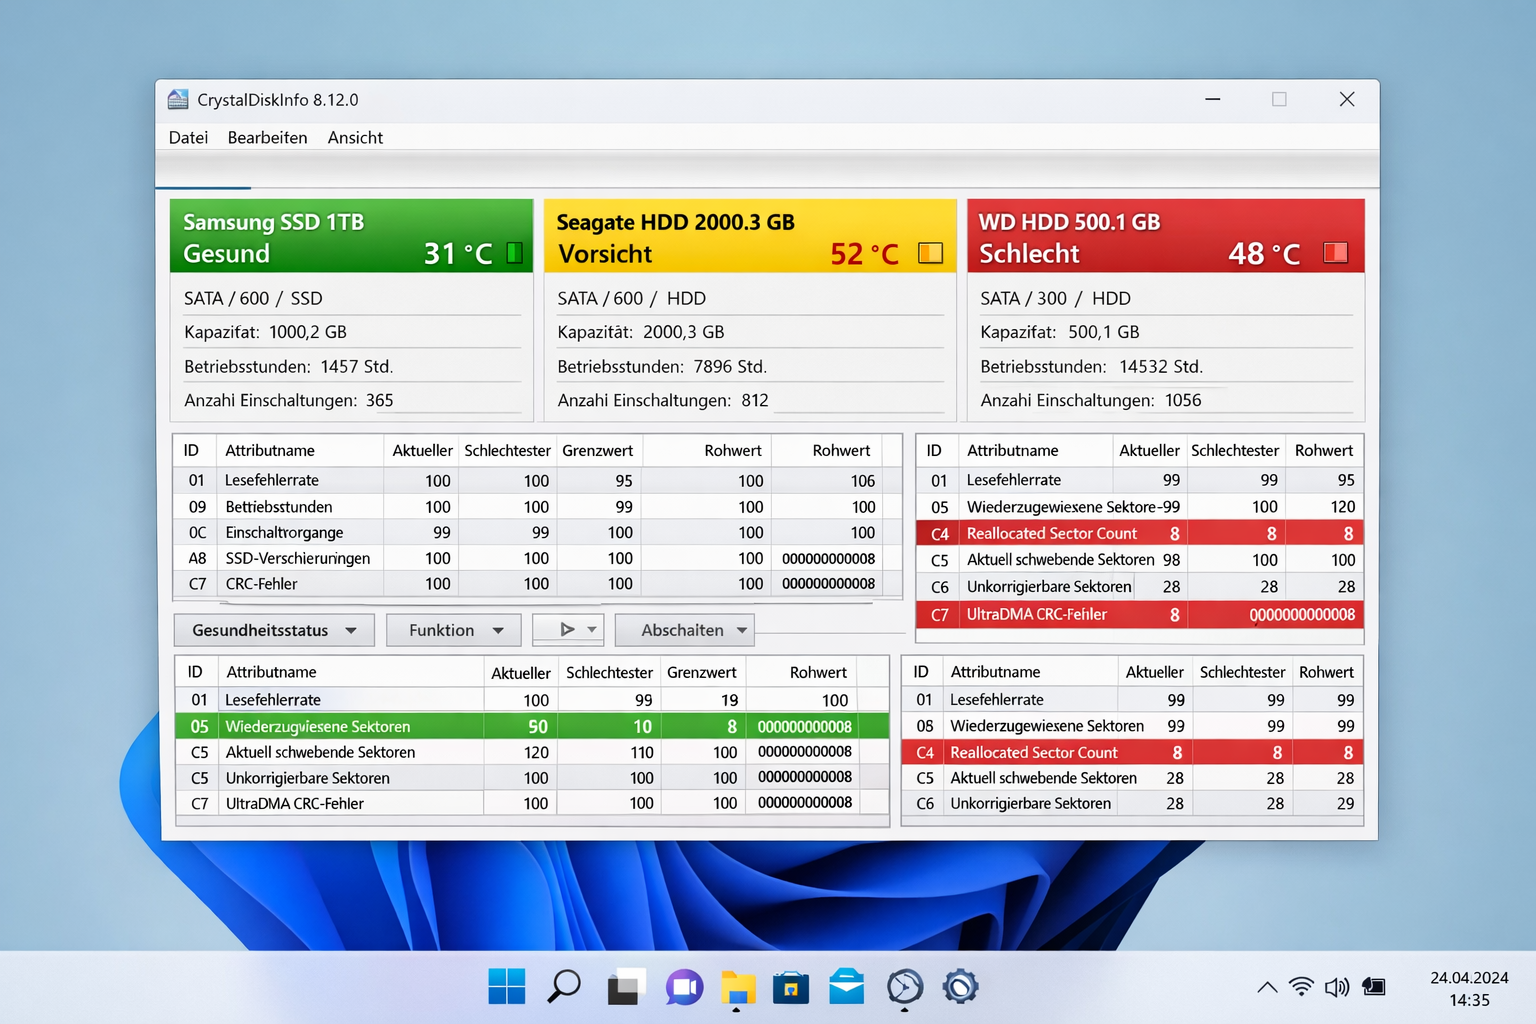Open the Abschalten dropdown

[684, 630]
